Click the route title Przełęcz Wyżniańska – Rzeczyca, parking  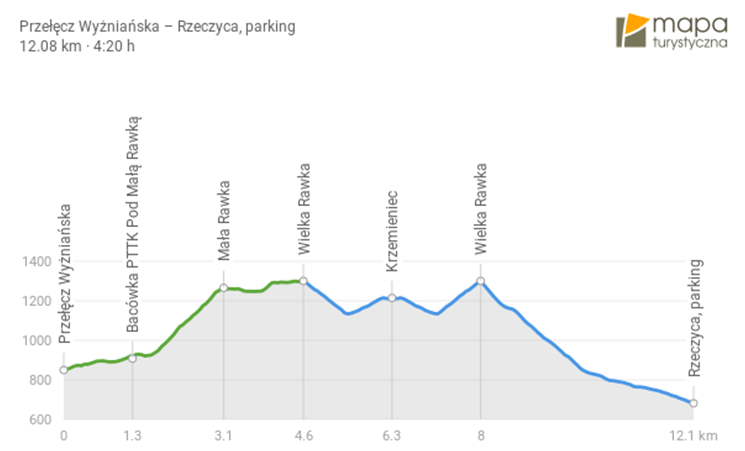pyautogui.click(x=157, y=26)
